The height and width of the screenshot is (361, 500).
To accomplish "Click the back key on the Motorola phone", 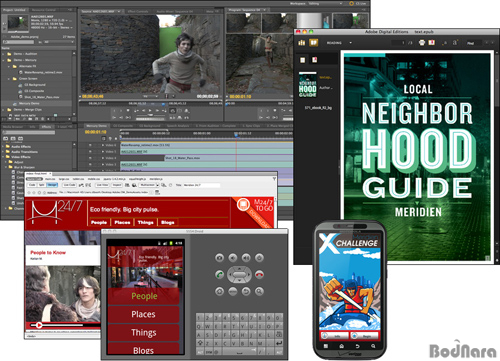I will pyautogui.click(x=357, y=346).
